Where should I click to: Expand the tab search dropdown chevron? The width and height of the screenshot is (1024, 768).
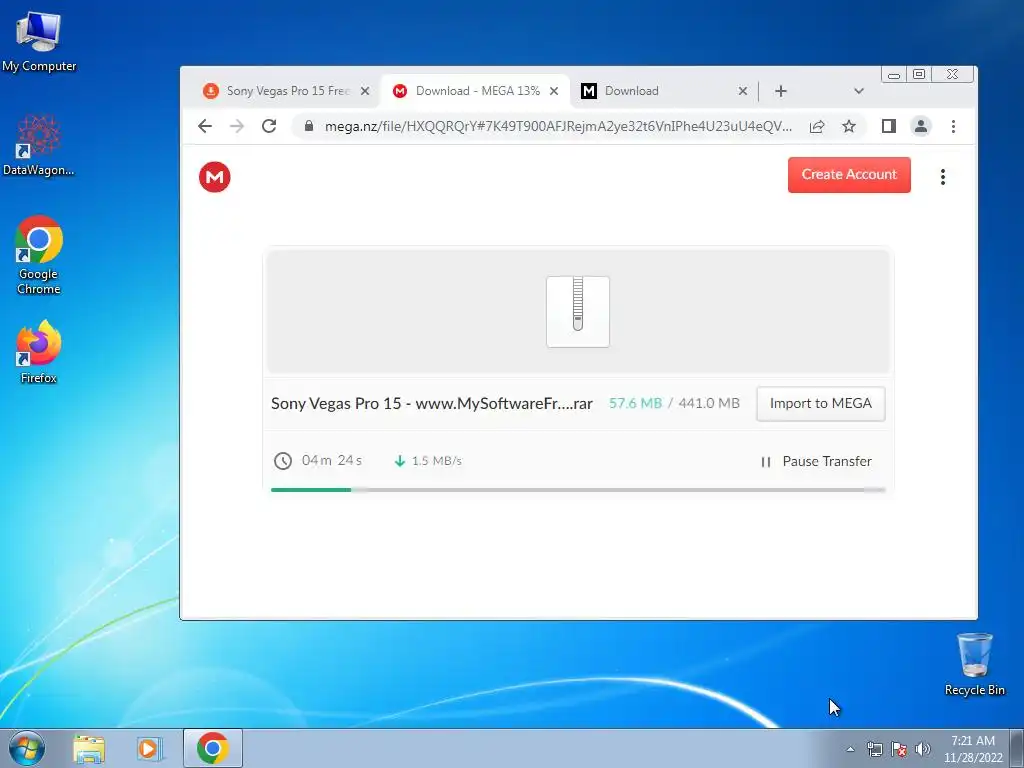(x=859, y=91)
